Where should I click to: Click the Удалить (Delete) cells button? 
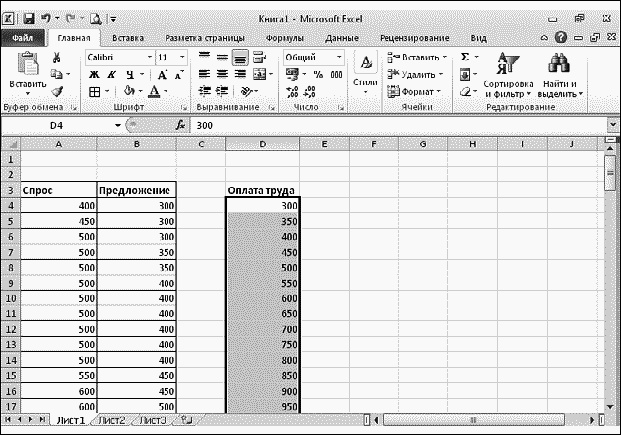415,75
